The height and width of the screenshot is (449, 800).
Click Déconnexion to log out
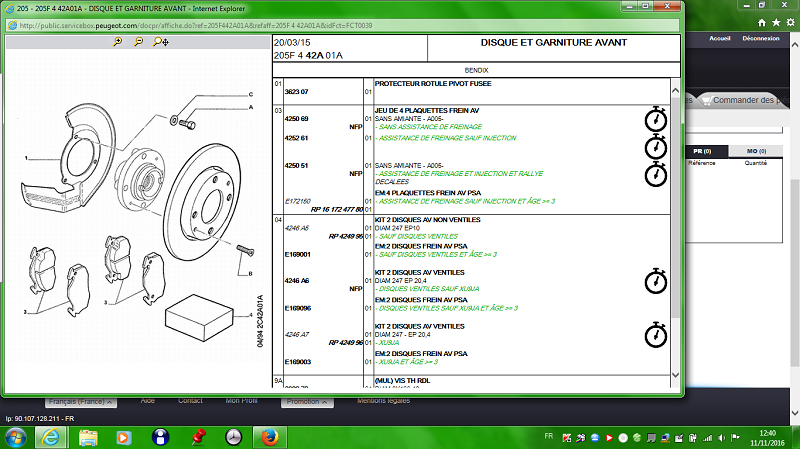[x=761, y=38]
